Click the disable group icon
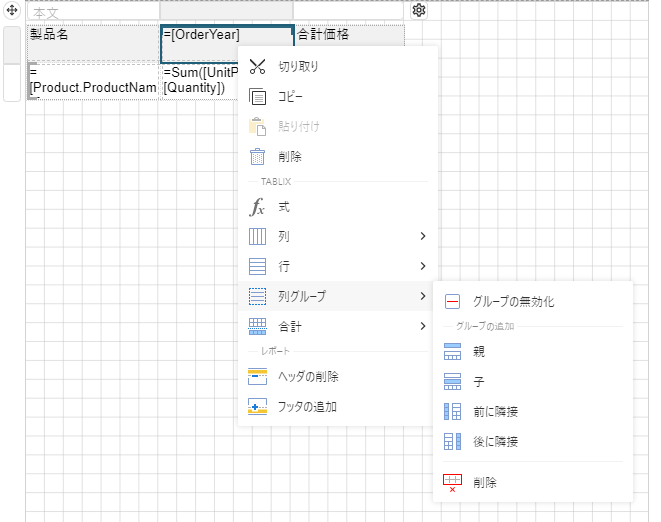 point(452,302)
